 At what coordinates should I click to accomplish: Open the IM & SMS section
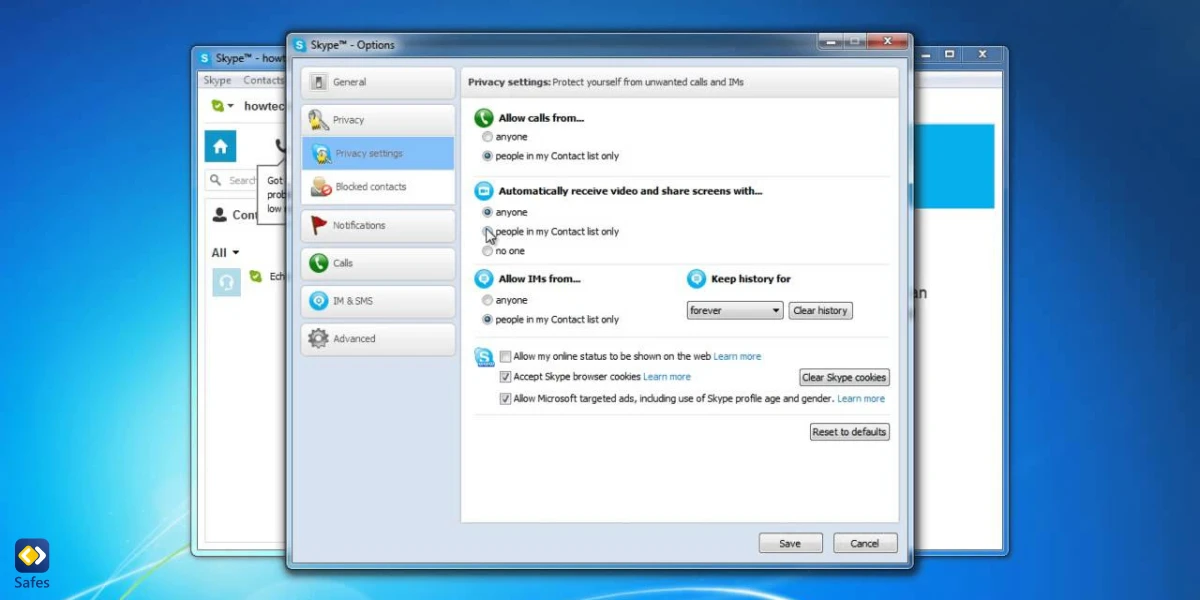(x=378, y=301)
